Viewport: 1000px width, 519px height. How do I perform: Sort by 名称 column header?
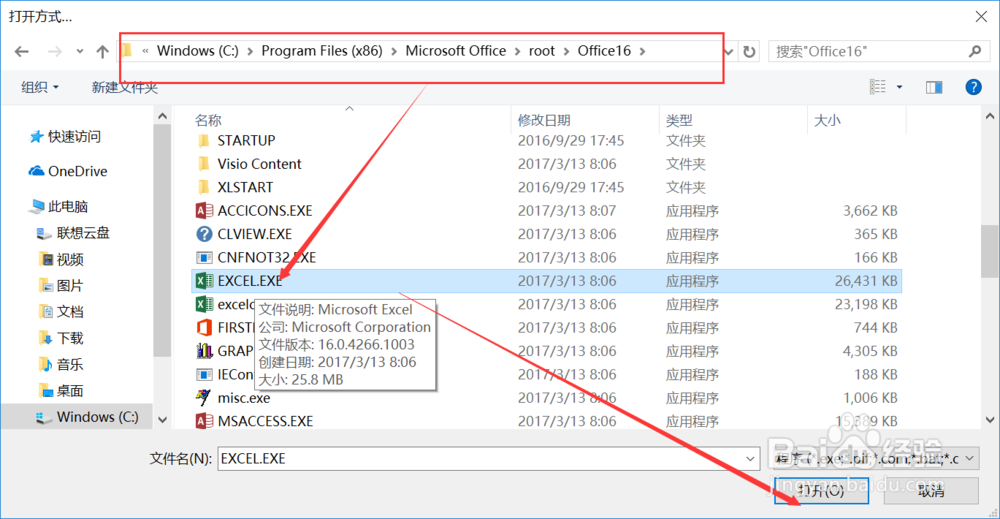pyautogui.click(x=208, y=120)
